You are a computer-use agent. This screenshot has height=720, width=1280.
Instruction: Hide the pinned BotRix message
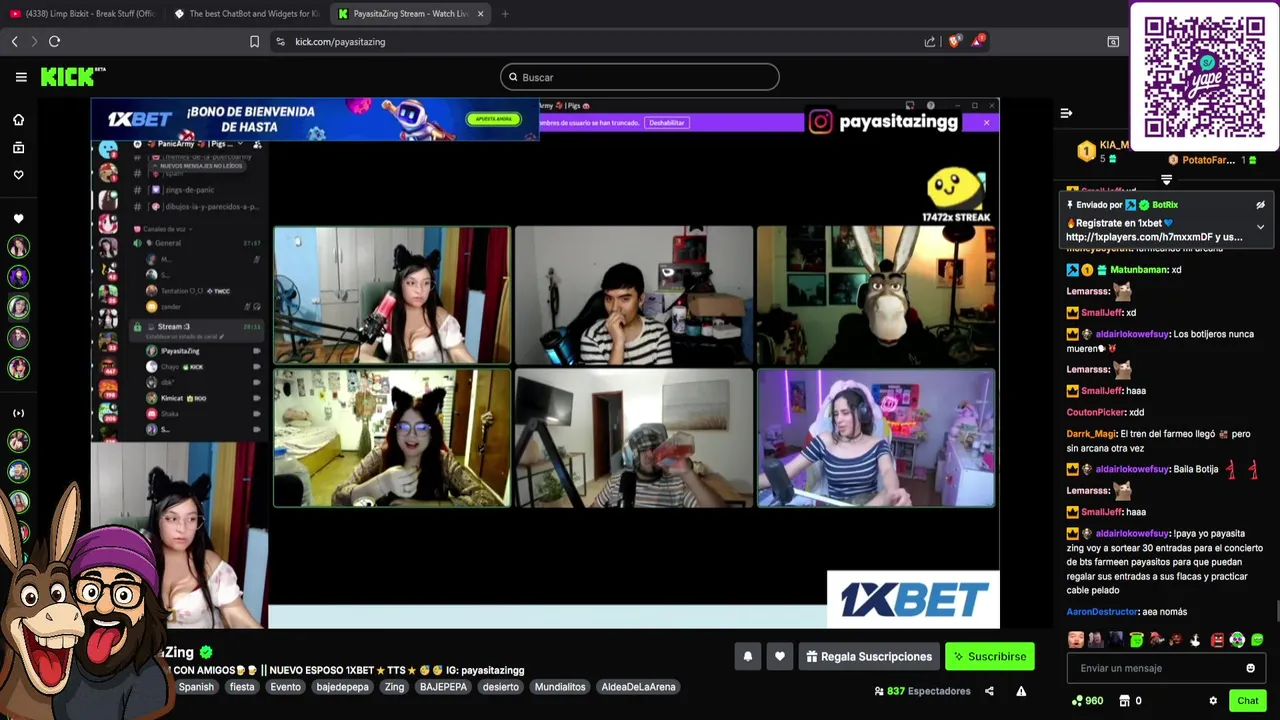click(x=1260, y=205)
